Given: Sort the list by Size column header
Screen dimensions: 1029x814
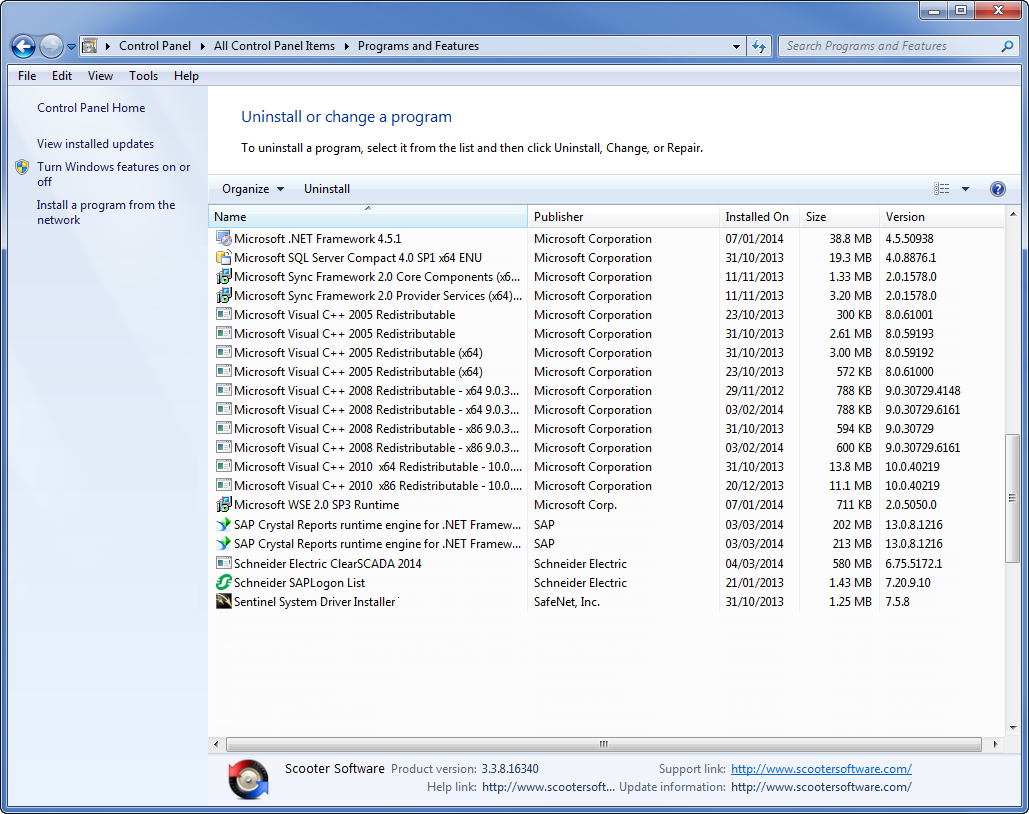Looking at the screenshot, I should click(x=839, y=217).
